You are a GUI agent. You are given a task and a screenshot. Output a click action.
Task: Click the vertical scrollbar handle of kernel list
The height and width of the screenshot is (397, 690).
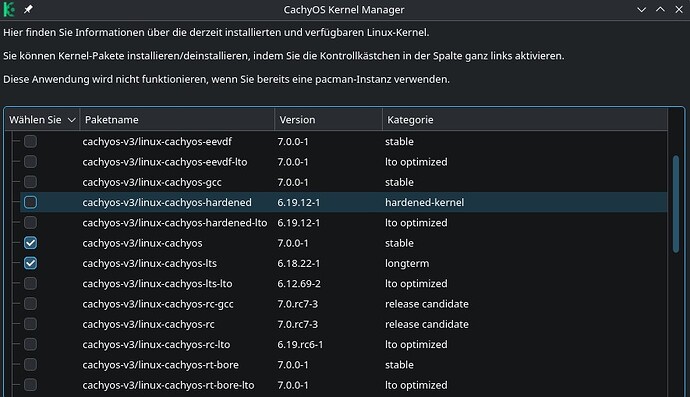[x=675, y=204]
